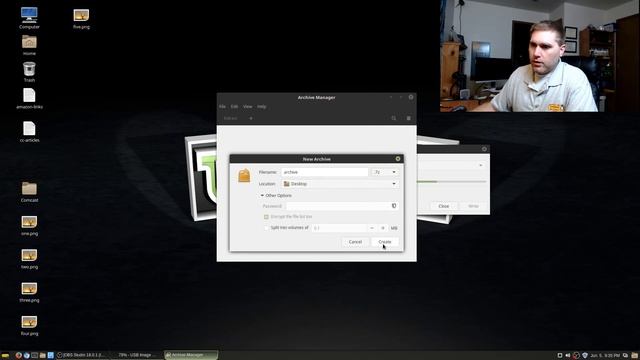Image resolution: width=640 pixels, height=360 pixels.
Task: Select the cc-articles file icon
Action: (29, 132)
